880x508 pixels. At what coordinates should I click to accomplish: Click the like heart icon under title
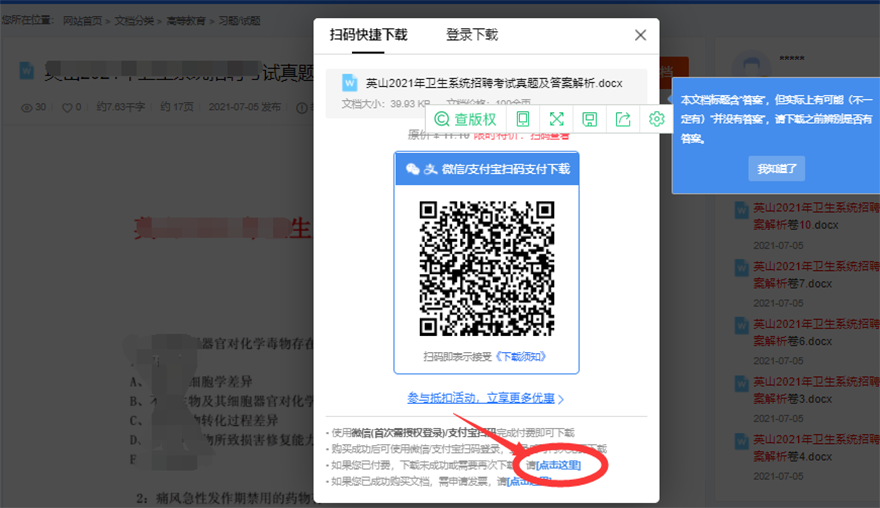click(67, 107)
